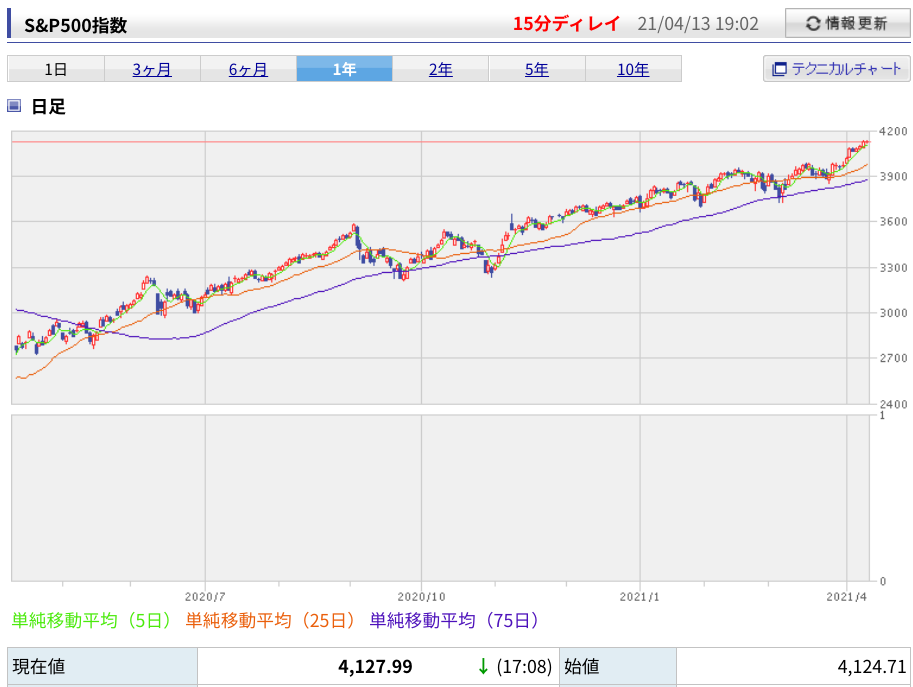Click the 15分ディレイ delay notice
The image size is (913, 687).
tap(566, 24)
